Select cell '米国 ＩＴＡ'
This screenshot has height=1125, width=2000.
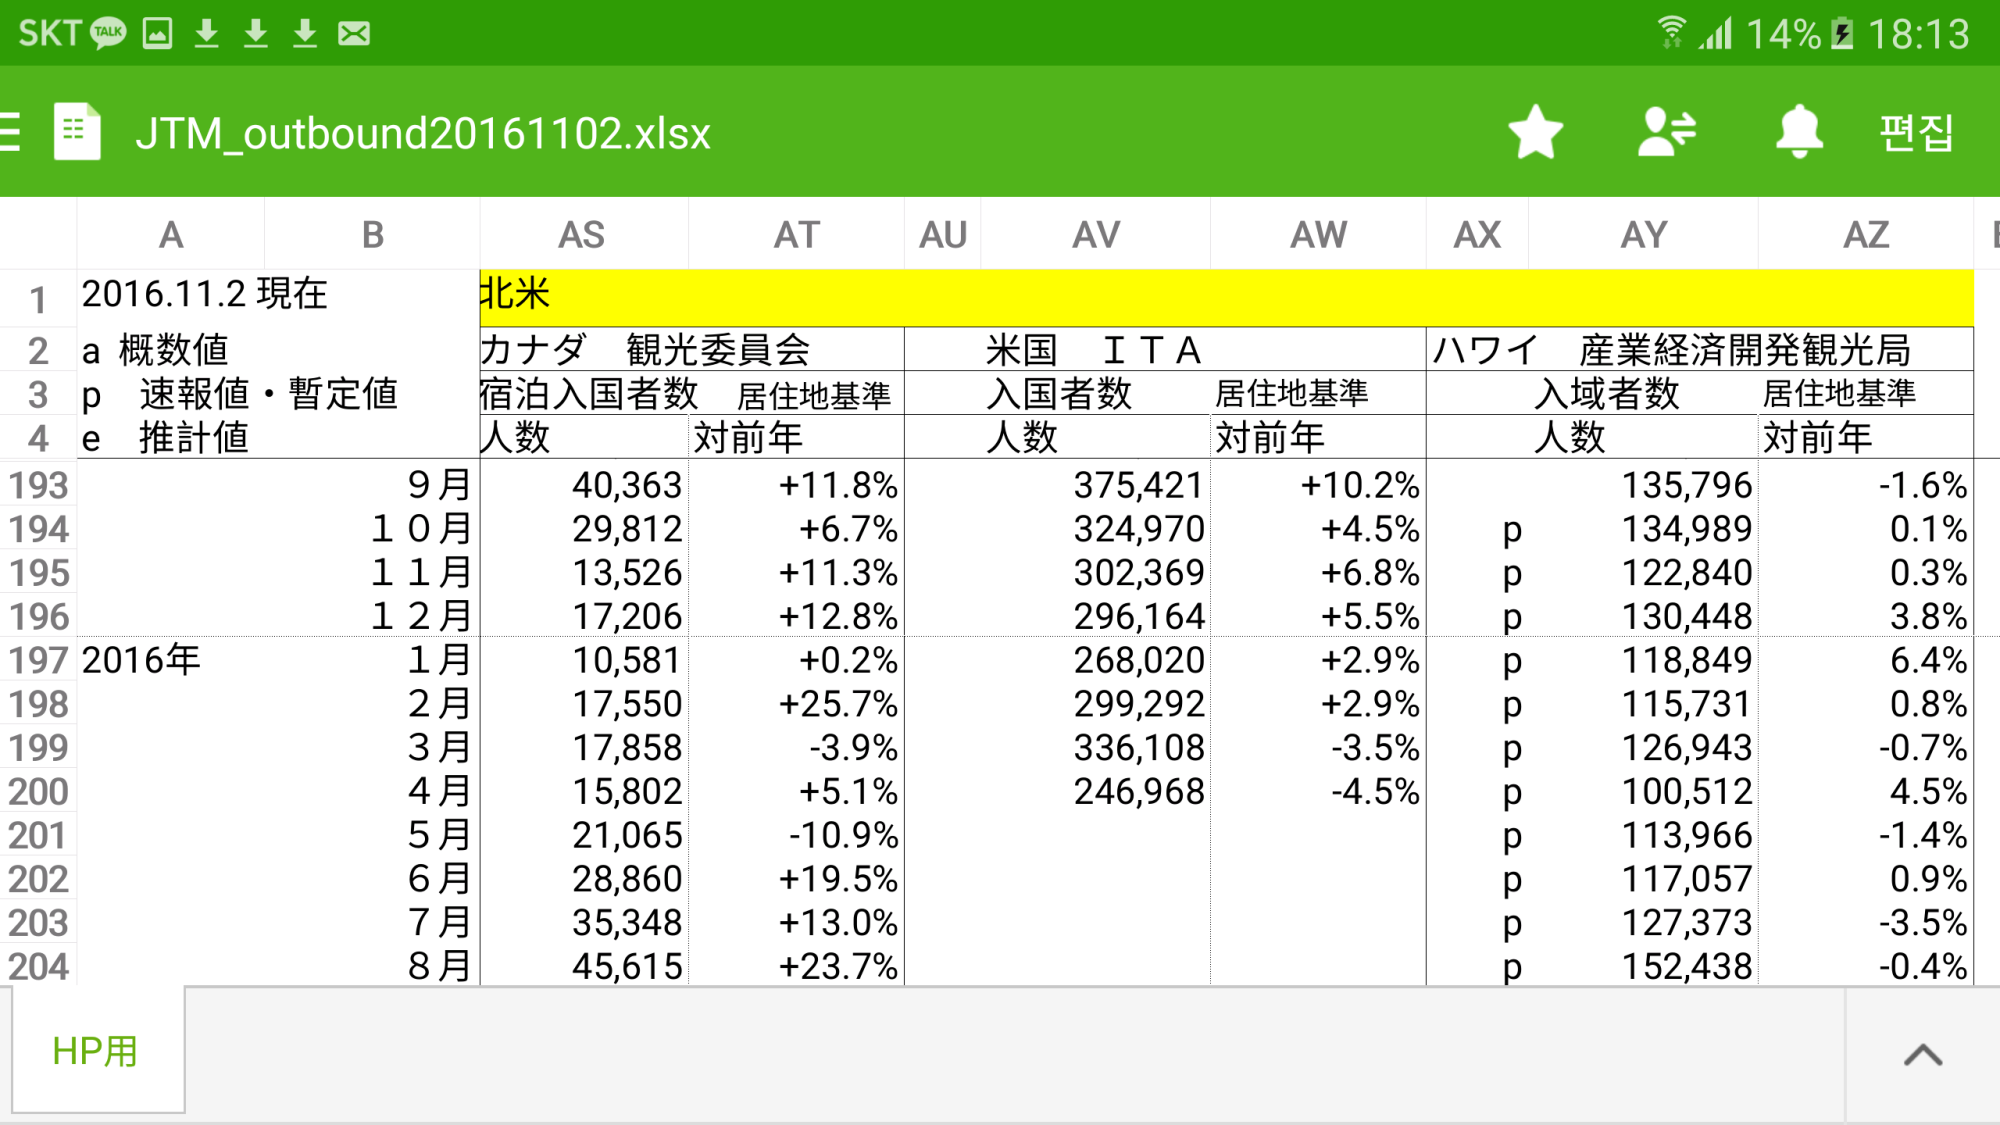[1165, 349]
